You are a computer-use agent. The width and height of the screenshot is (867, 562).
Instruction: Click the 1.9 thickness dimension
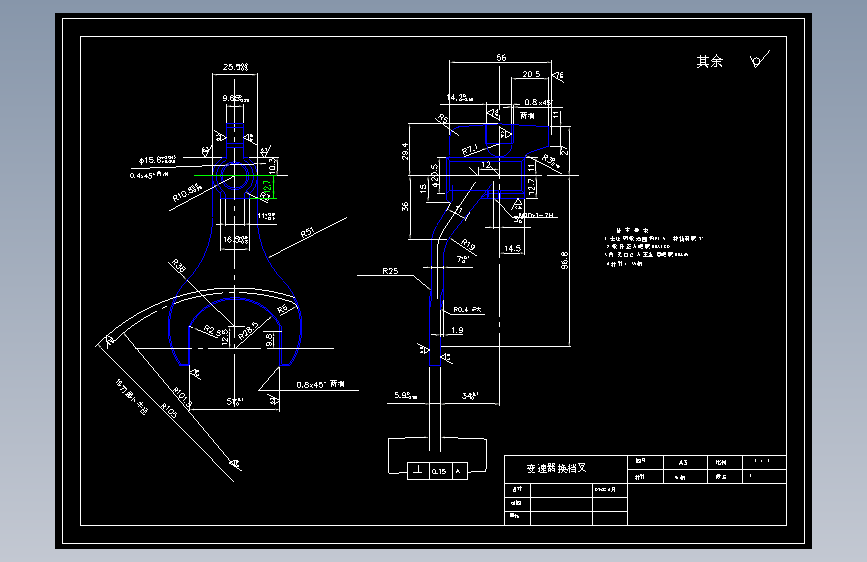457,330
